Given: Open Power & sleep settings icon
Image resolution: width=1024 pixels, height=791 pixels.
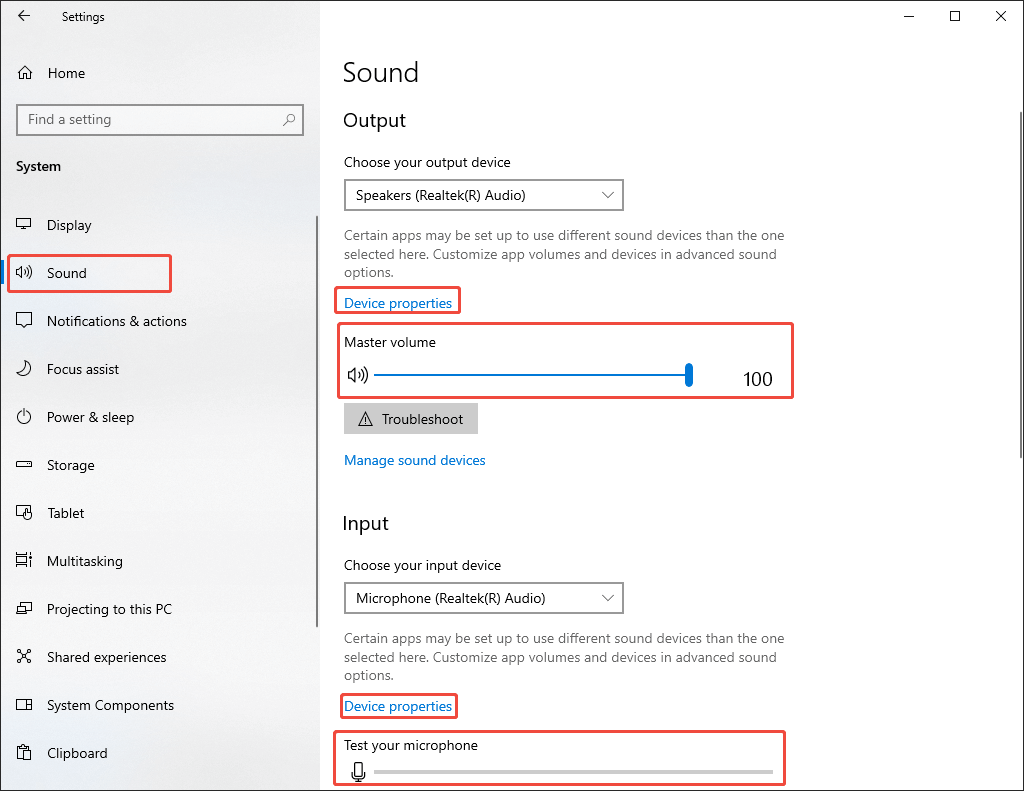Looking at the screenshot, I should coord(24,417).
